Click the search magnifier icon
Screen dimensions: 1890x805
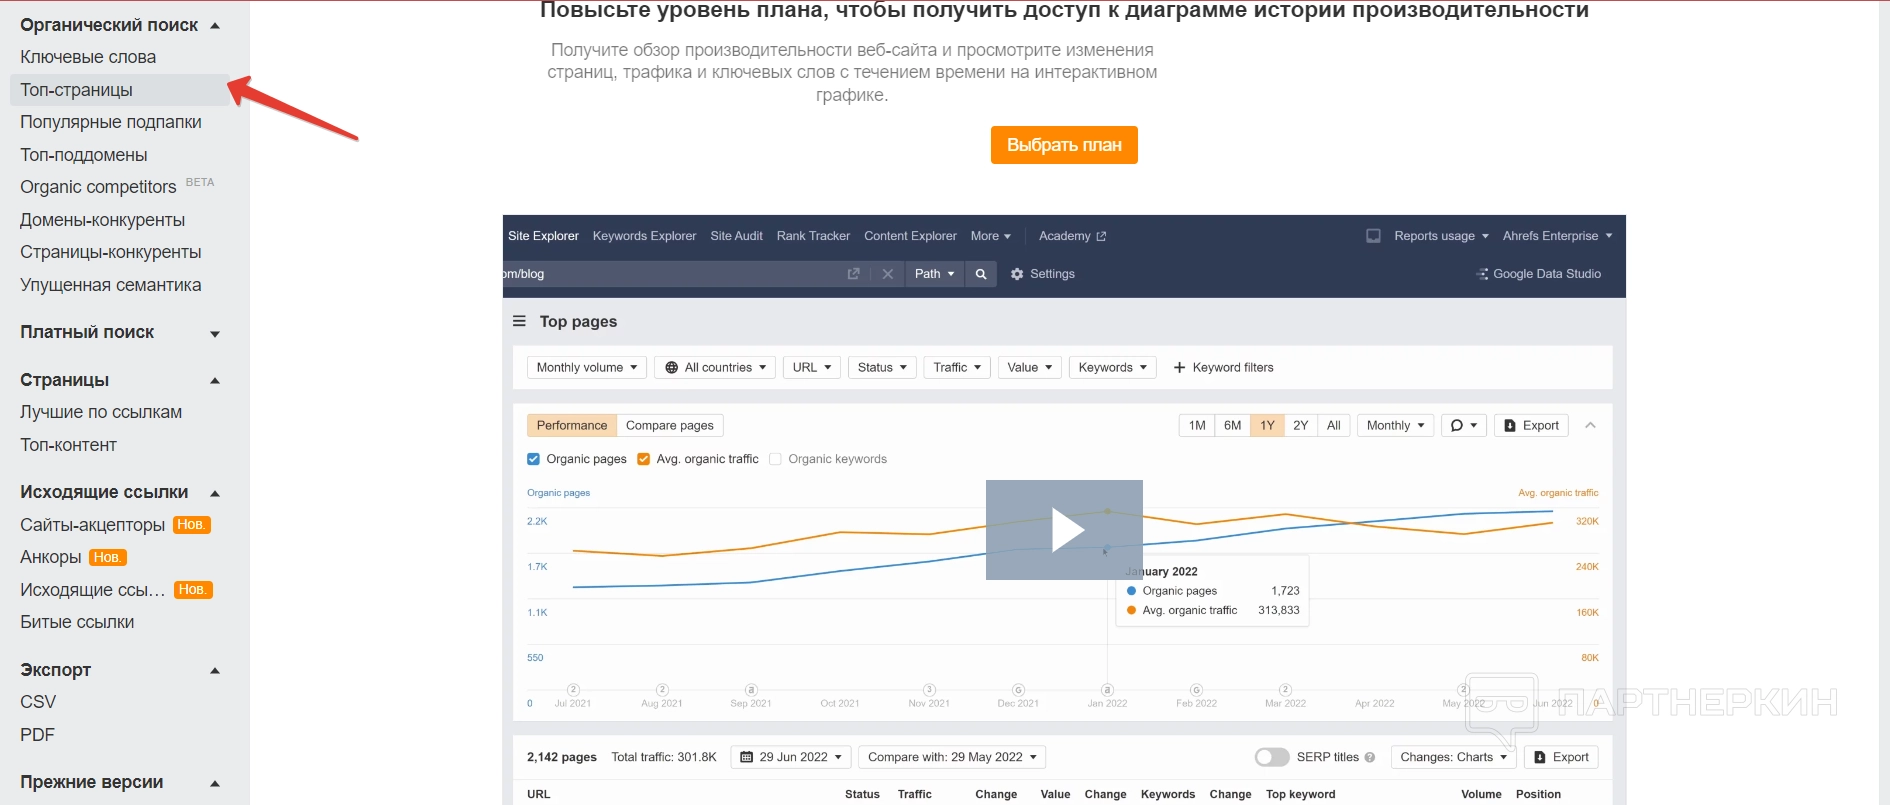tap(981, 274)
